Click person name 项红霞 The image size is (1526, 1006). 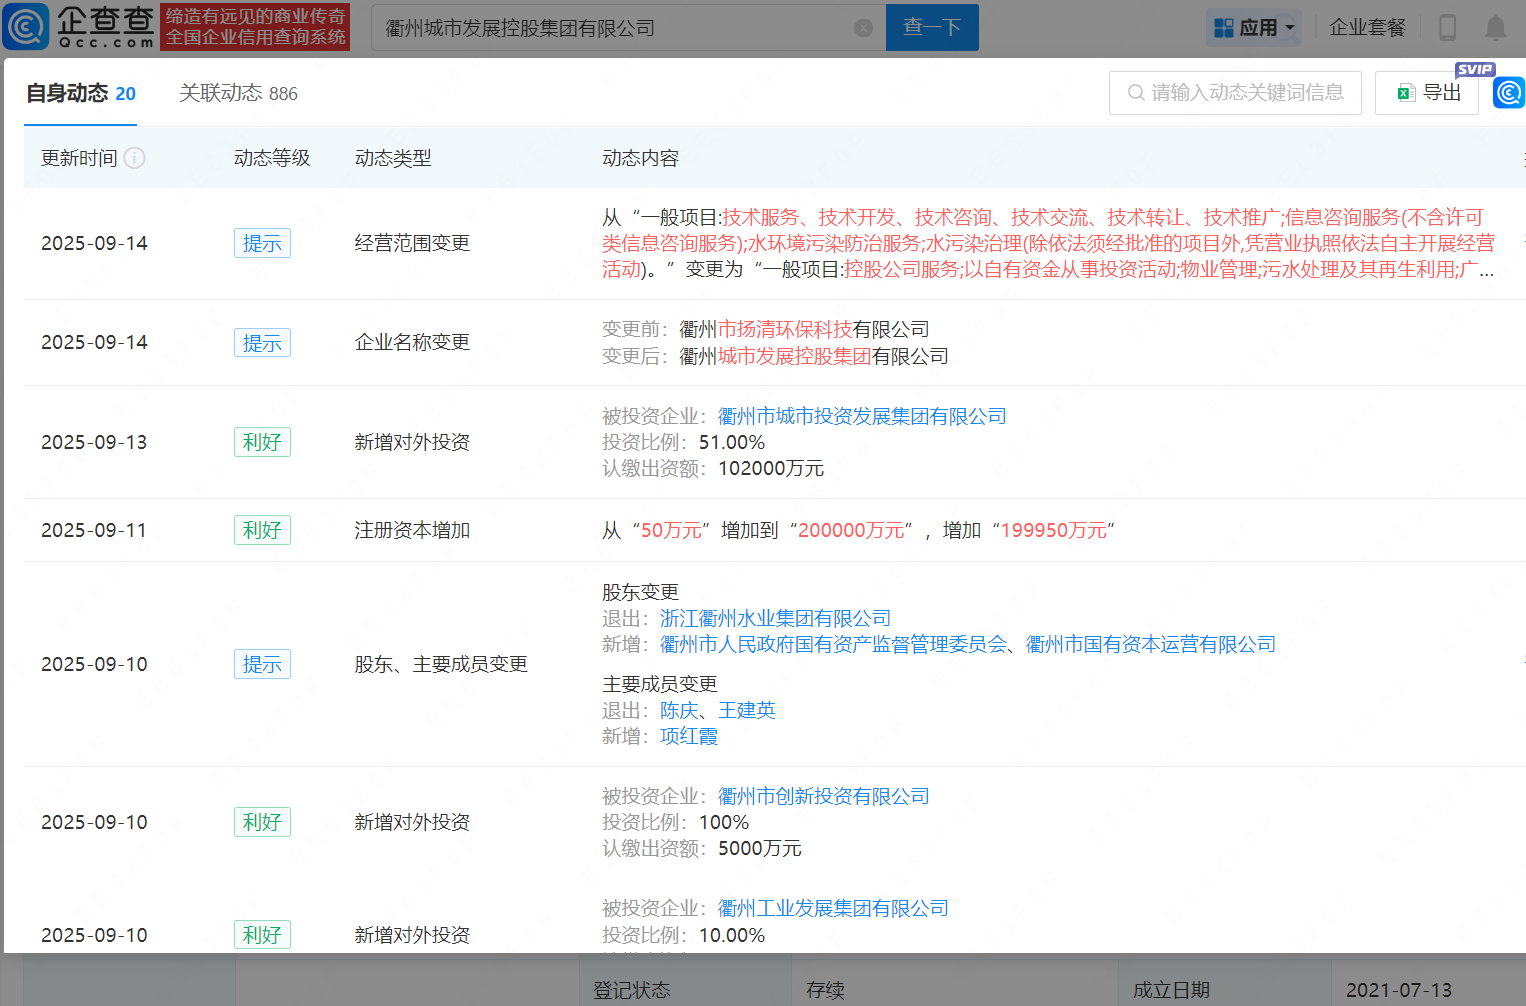pos(689,737)
